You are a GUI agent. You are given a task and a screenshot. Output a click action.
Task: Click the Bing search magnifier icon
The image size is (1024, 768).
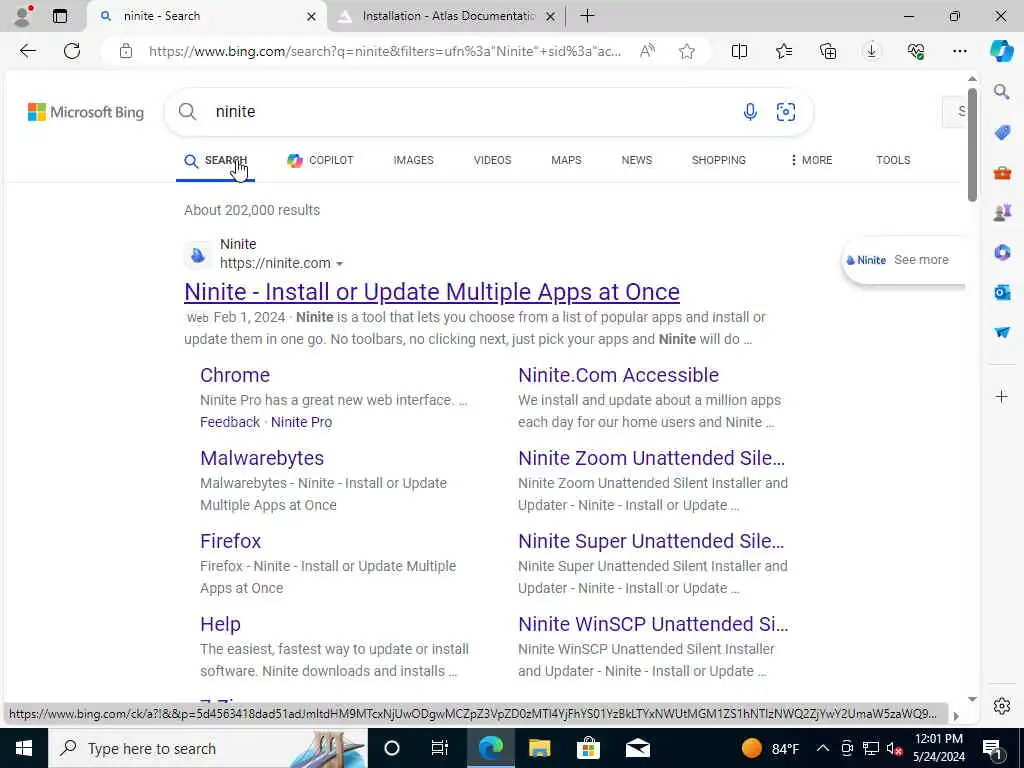click(187, 112)
